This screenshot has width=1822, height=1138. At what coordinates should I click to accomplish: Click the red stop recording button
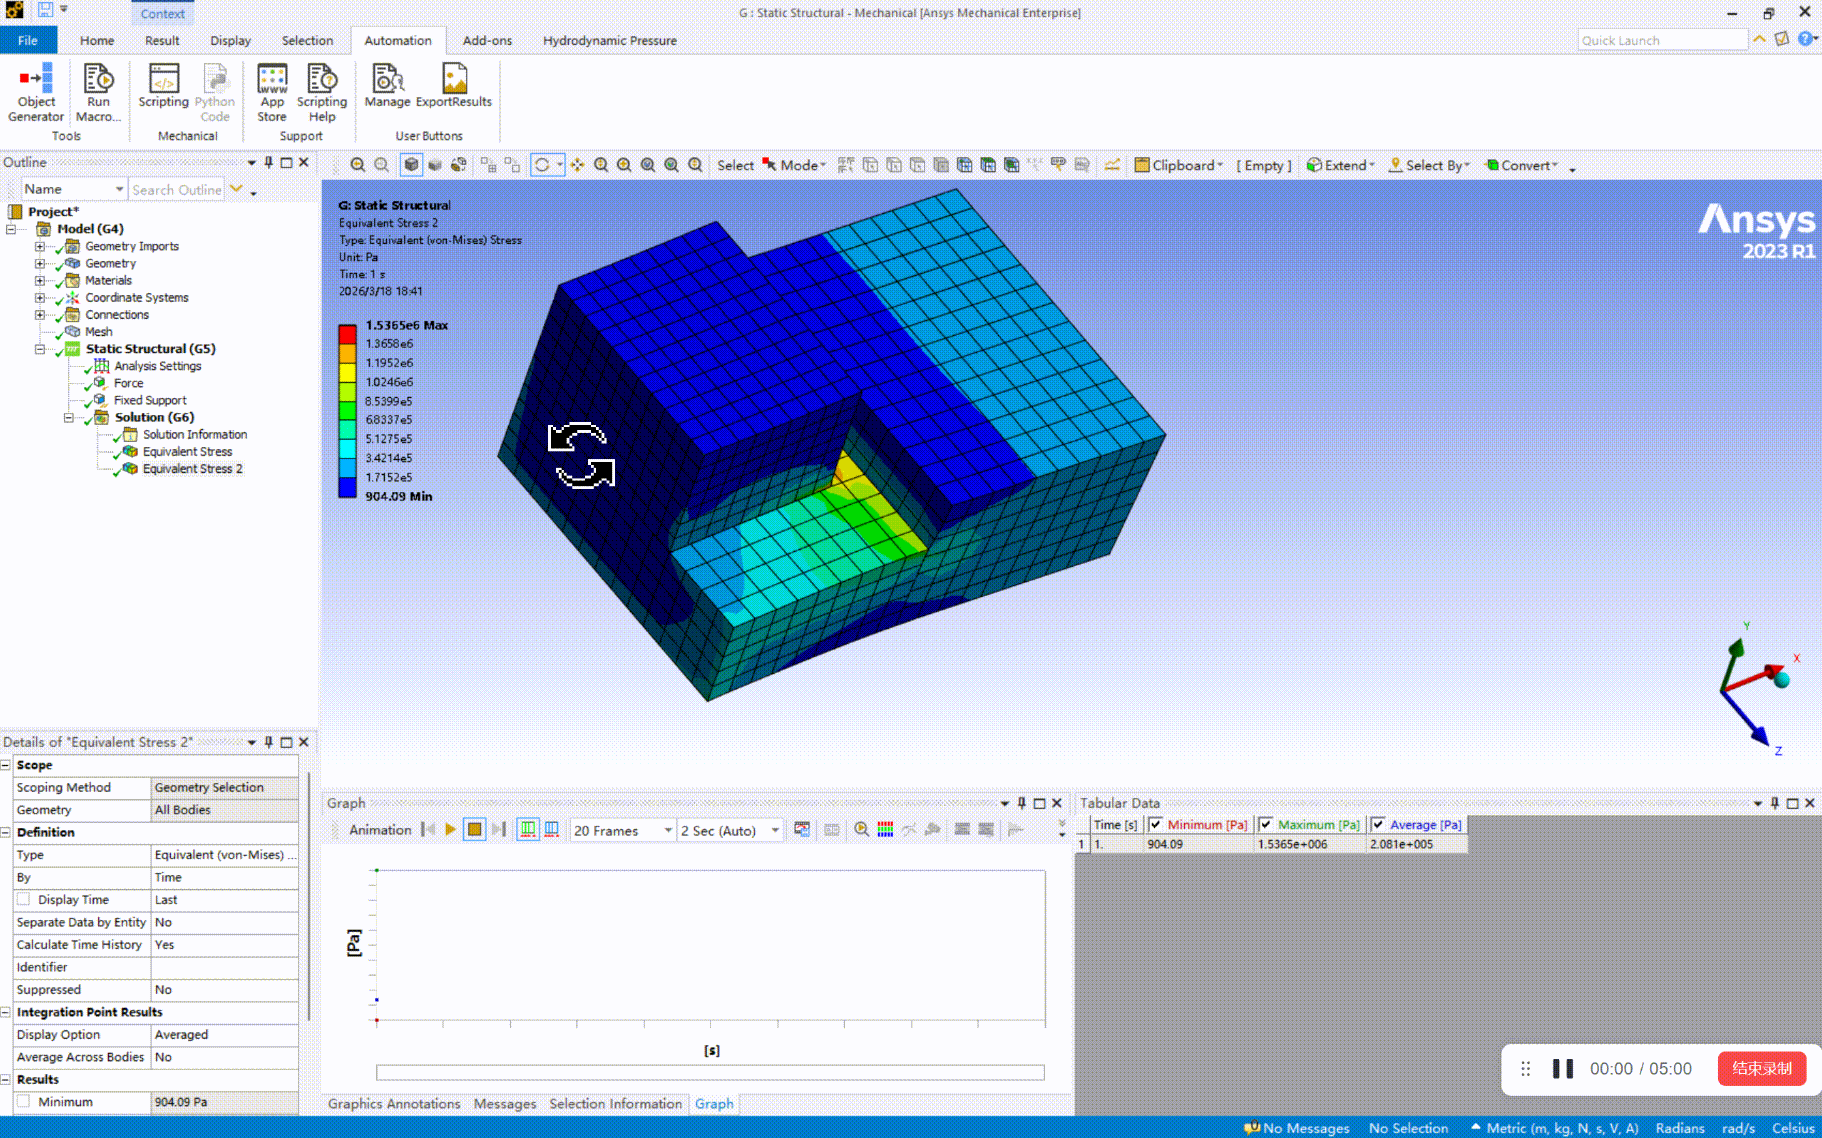coord(1762,1068)
